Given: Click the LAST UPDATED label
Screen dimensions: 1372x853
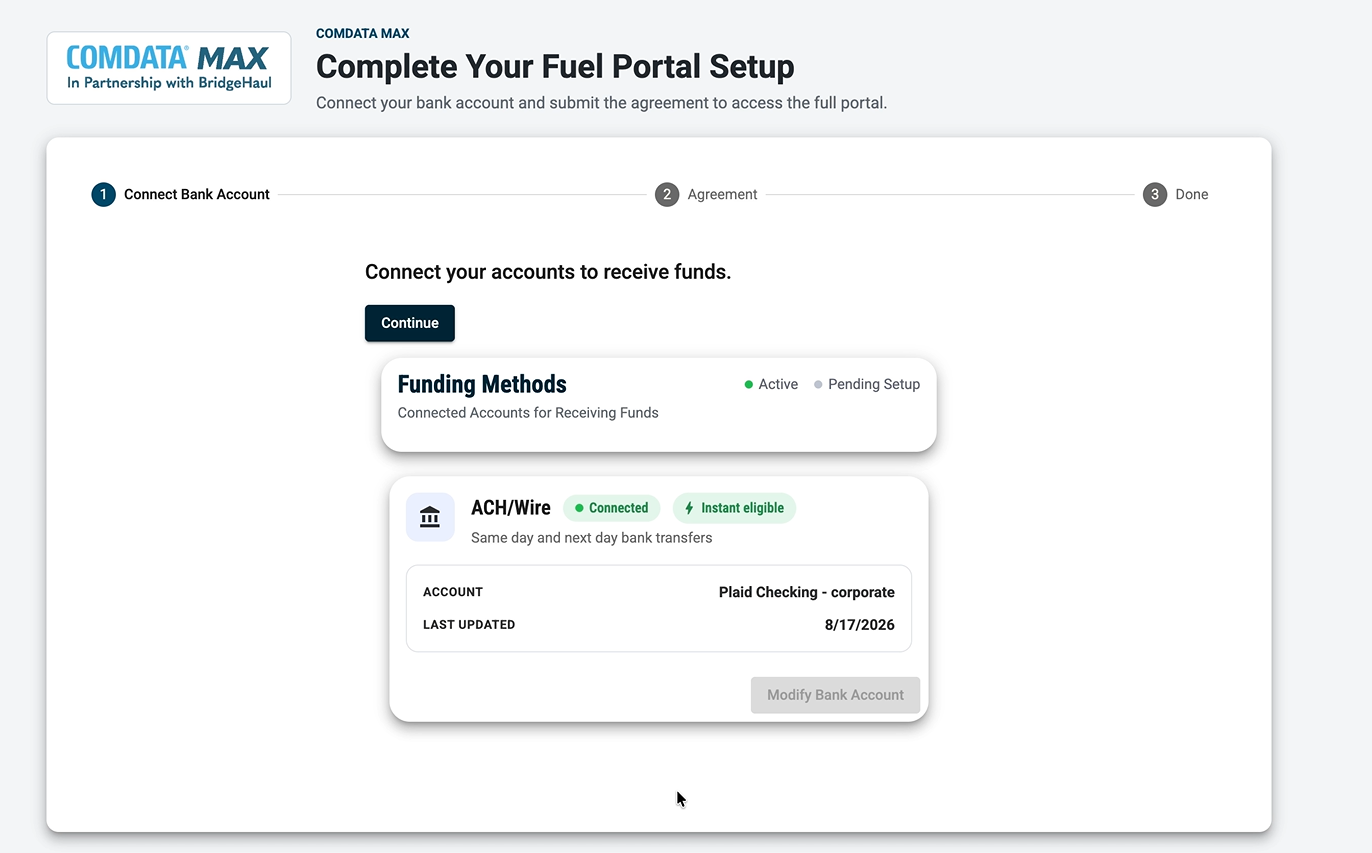Looking at the screenshot, I should tap(469, 625).
